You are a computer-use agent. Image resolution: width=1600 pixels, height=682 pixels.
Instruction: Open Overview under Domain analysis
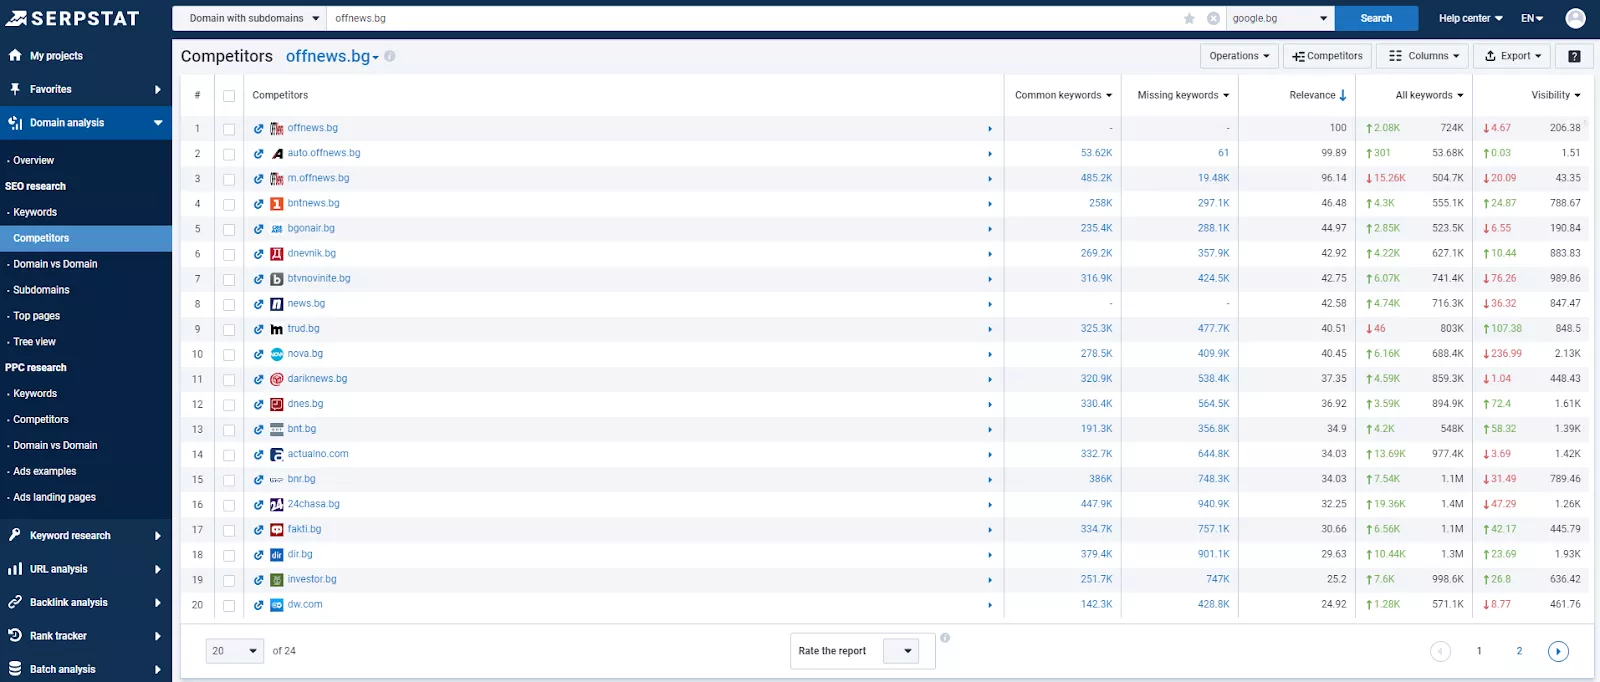coord(33,160)
